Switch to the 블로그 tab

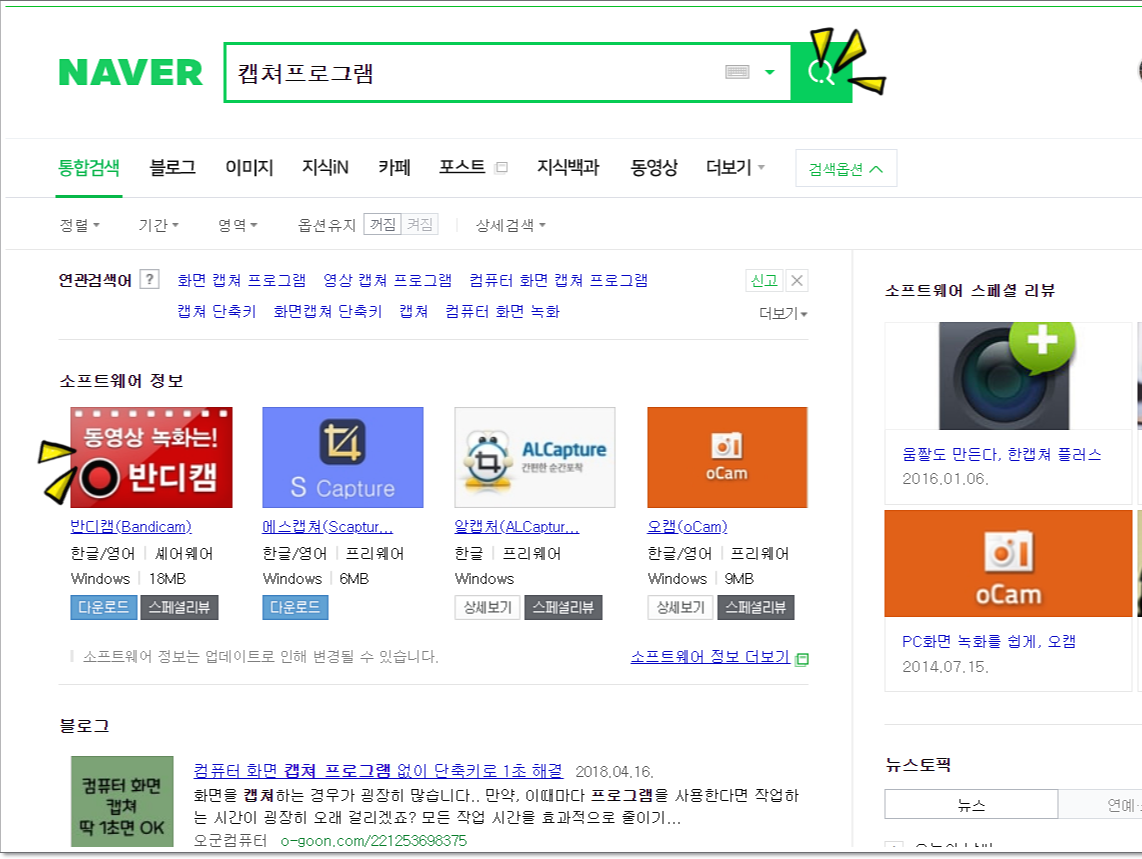click(x=173, y=168)
